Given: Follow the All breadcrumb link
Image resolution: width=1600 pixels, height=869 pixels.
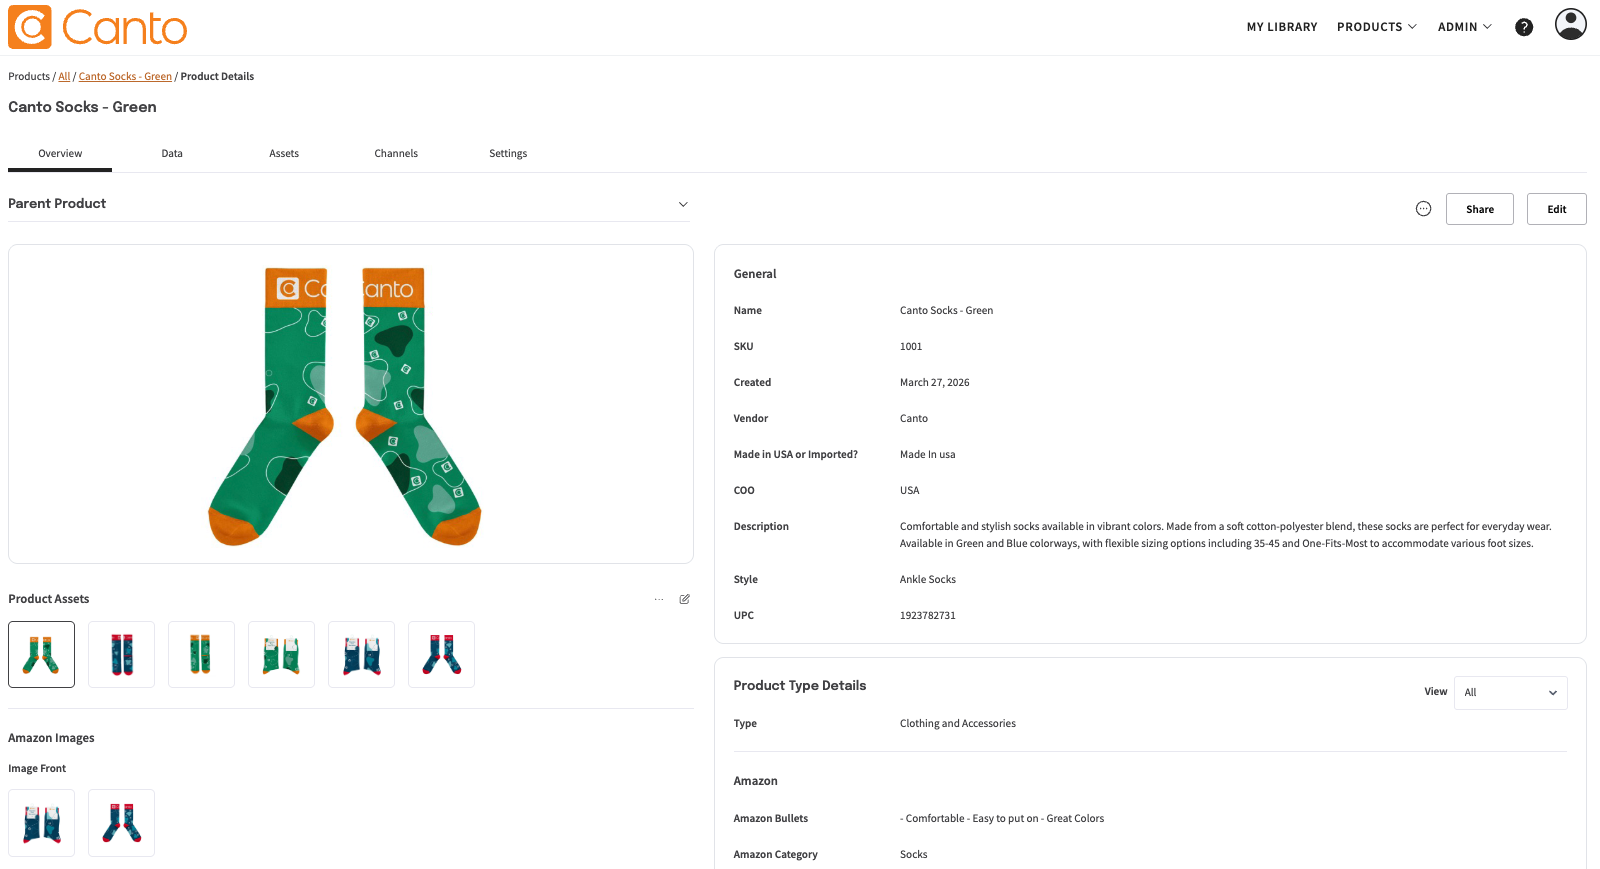Looking at the screenshot, I should pyautogui.click(x=64, y=76).
